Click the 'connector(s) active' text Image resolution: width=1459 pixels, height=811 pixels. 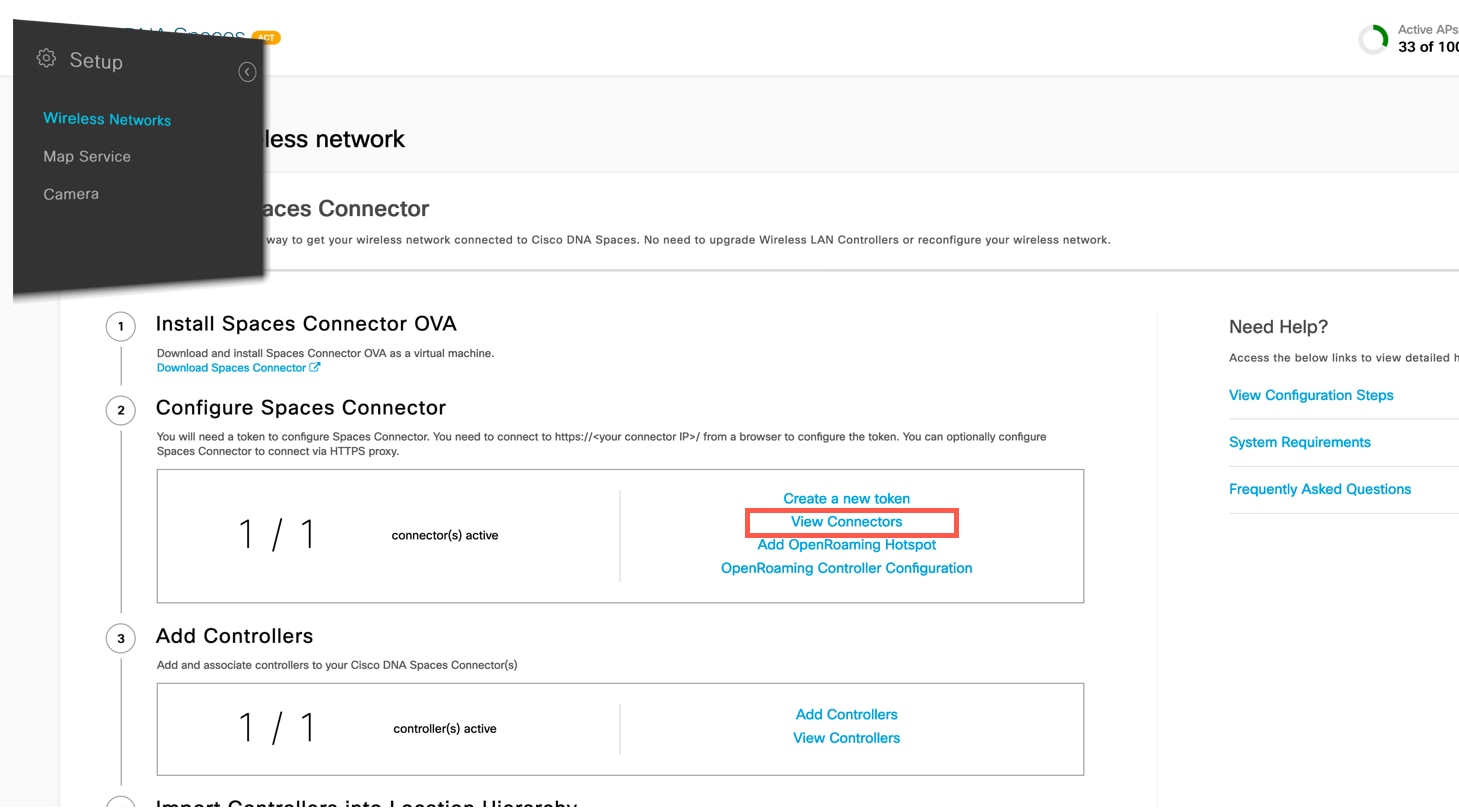(x=445, y=536)
